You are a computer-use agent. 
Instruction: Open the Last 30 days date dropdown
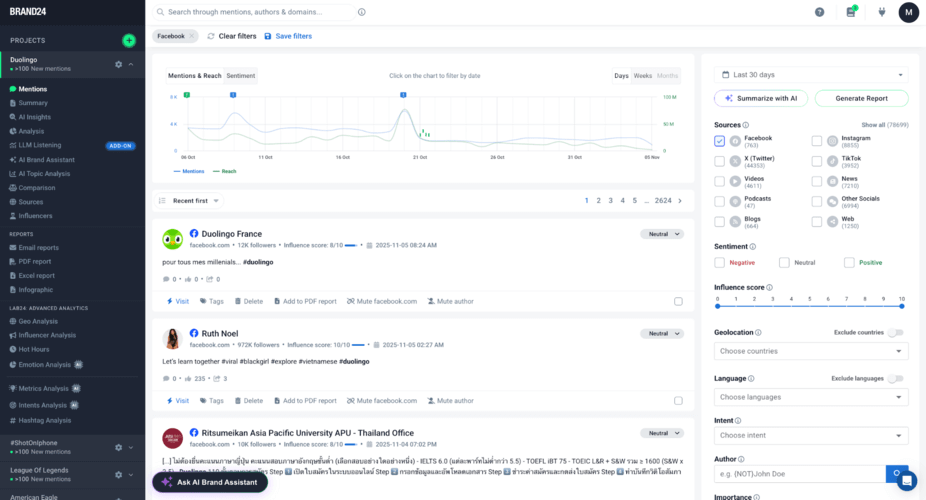click(x=811, y=75)
